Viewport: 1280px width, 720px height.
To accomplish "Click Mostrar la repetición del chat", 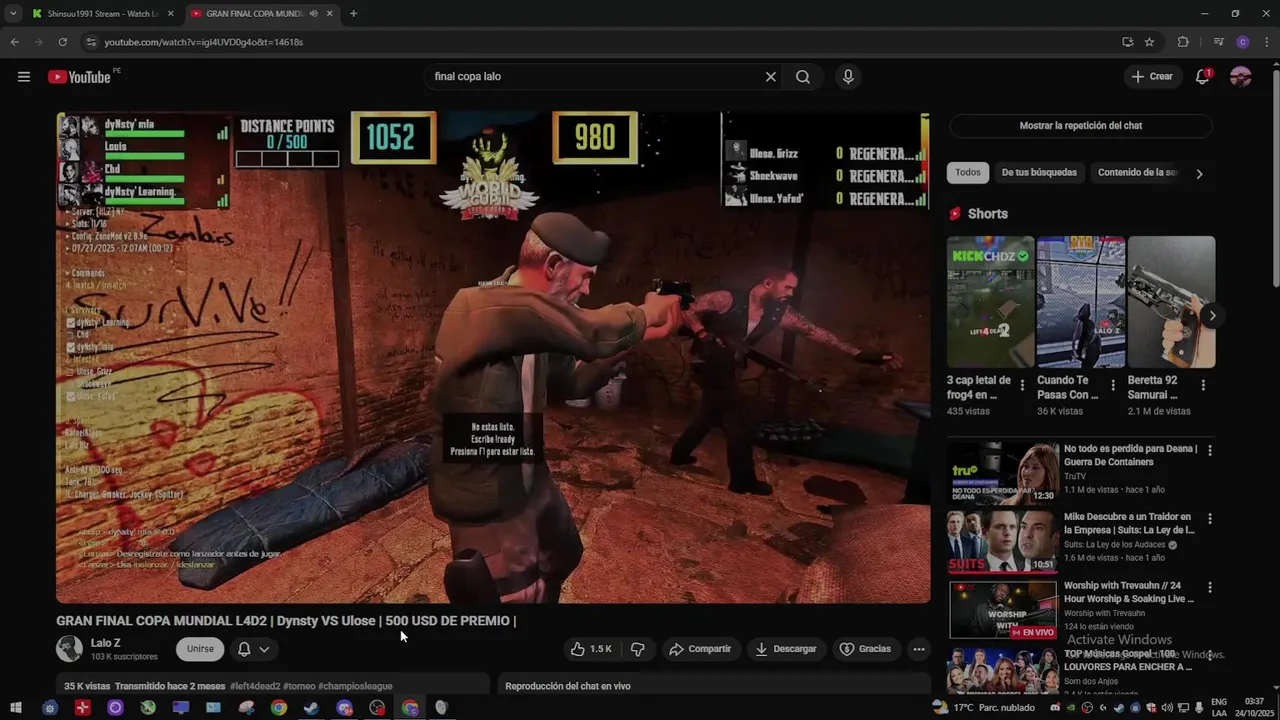I will tap(1080, 126).
